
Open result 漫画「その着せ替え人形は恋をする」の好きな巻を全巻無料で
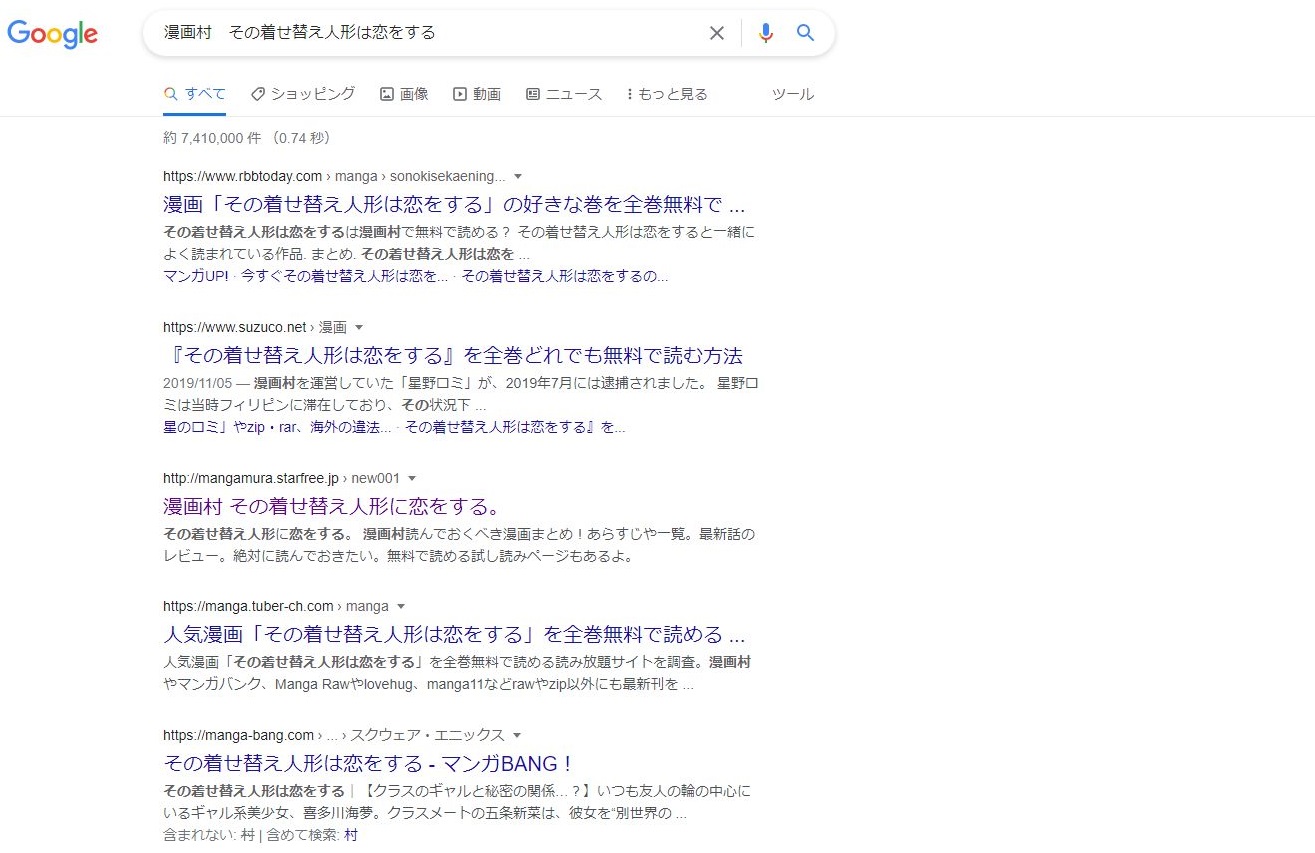454,205
